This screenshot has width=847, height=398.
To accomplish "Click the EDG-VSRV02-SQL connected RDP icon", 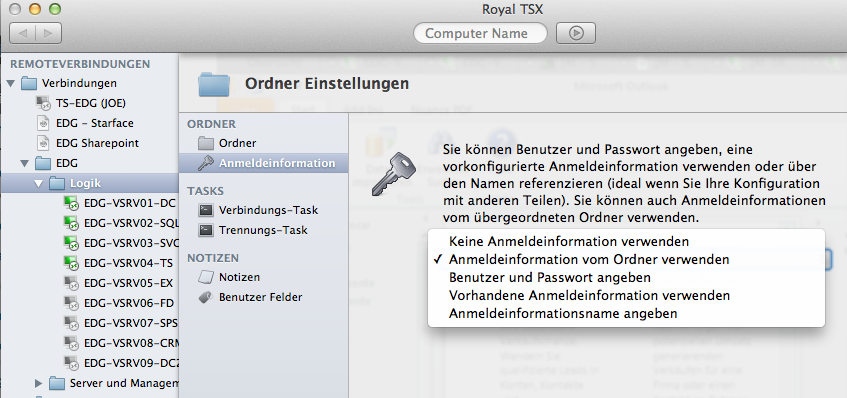I will pyautogui.click(x=71, y=223).
